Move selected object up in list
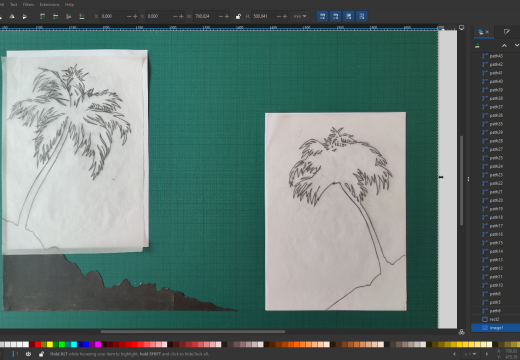Image resolution: width=520 pixels, height=360 pixels. pos(504,46)
